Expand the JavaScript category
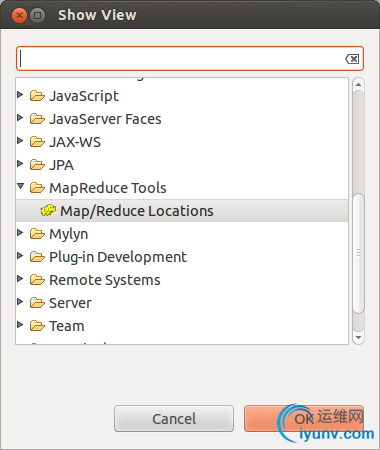The height and width of the screenshot is (450, 380). click(20, 95)
